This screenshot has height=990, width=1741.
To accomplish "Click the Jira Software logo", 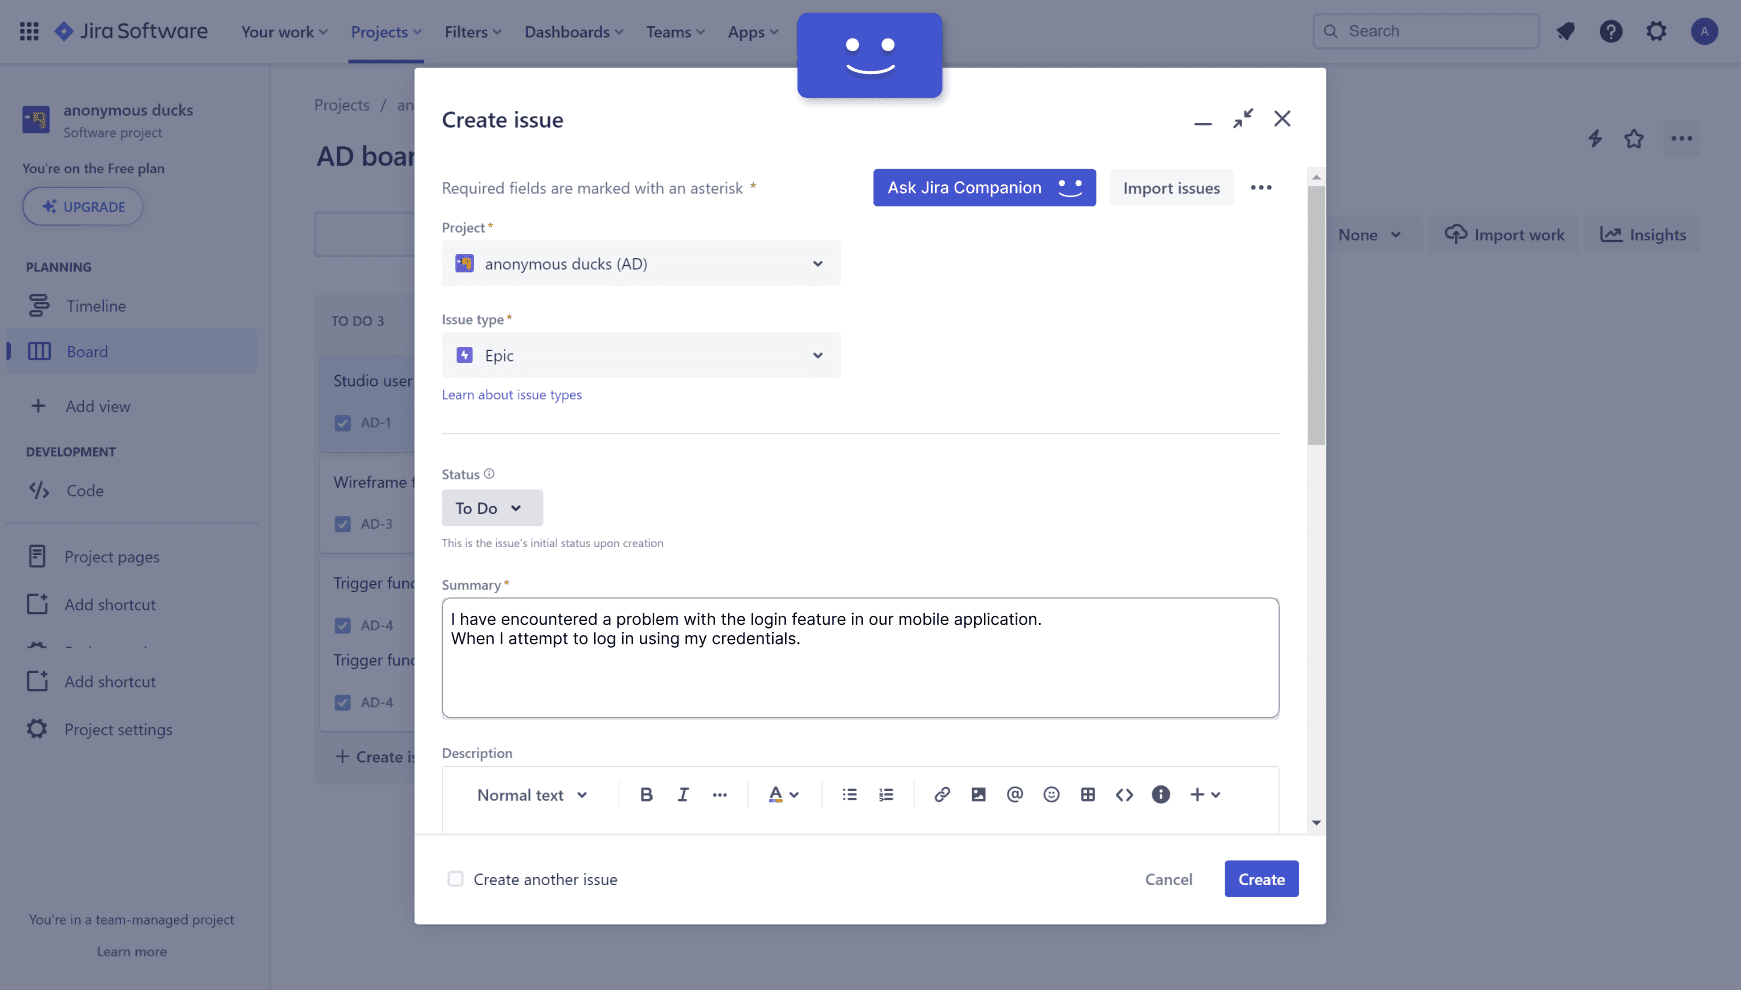I will point(131,31).
